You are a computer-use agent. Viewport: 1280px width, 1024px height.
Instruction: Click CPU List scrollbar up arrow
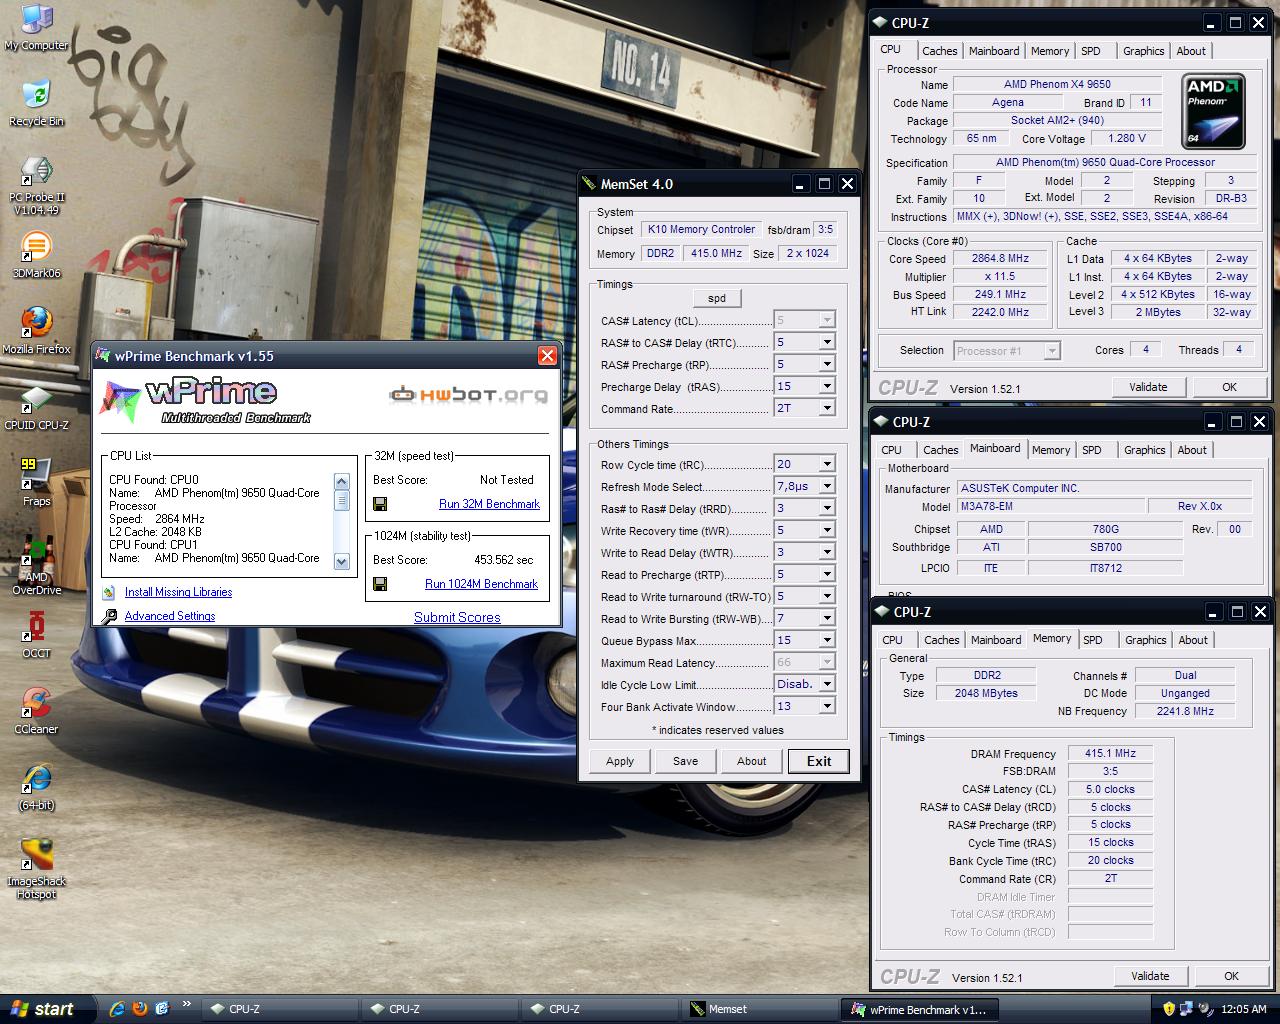(342, 482)
